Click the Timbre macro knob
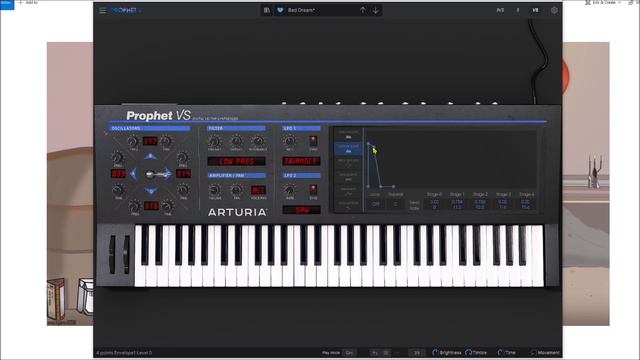Viewport: 640px width, 360px height. (x=468, y=353)
